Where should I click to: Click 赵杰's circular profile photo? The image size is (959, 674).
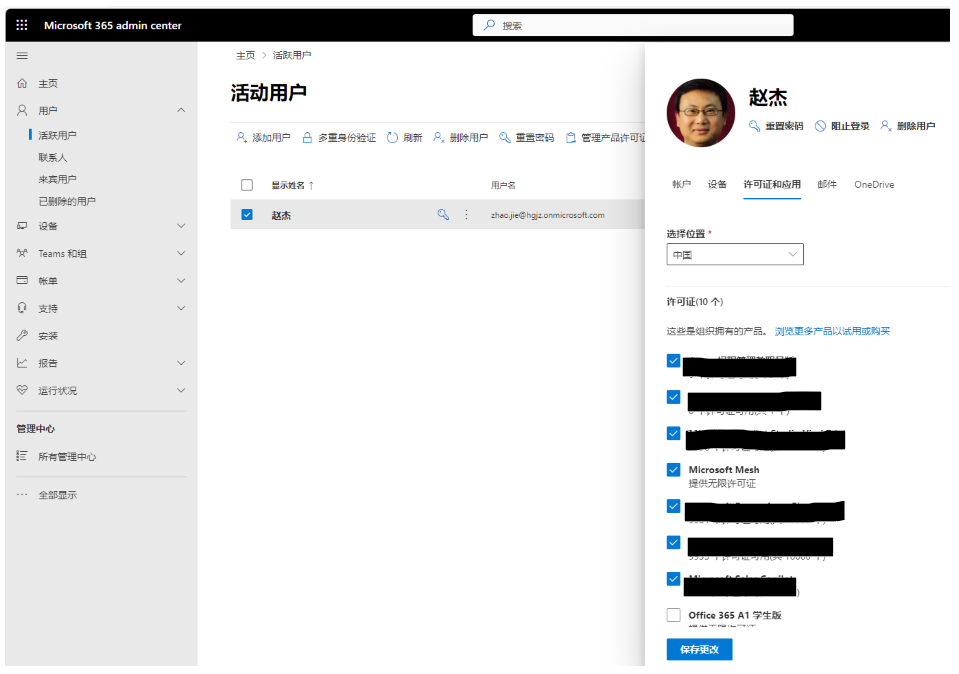point(700,113)
